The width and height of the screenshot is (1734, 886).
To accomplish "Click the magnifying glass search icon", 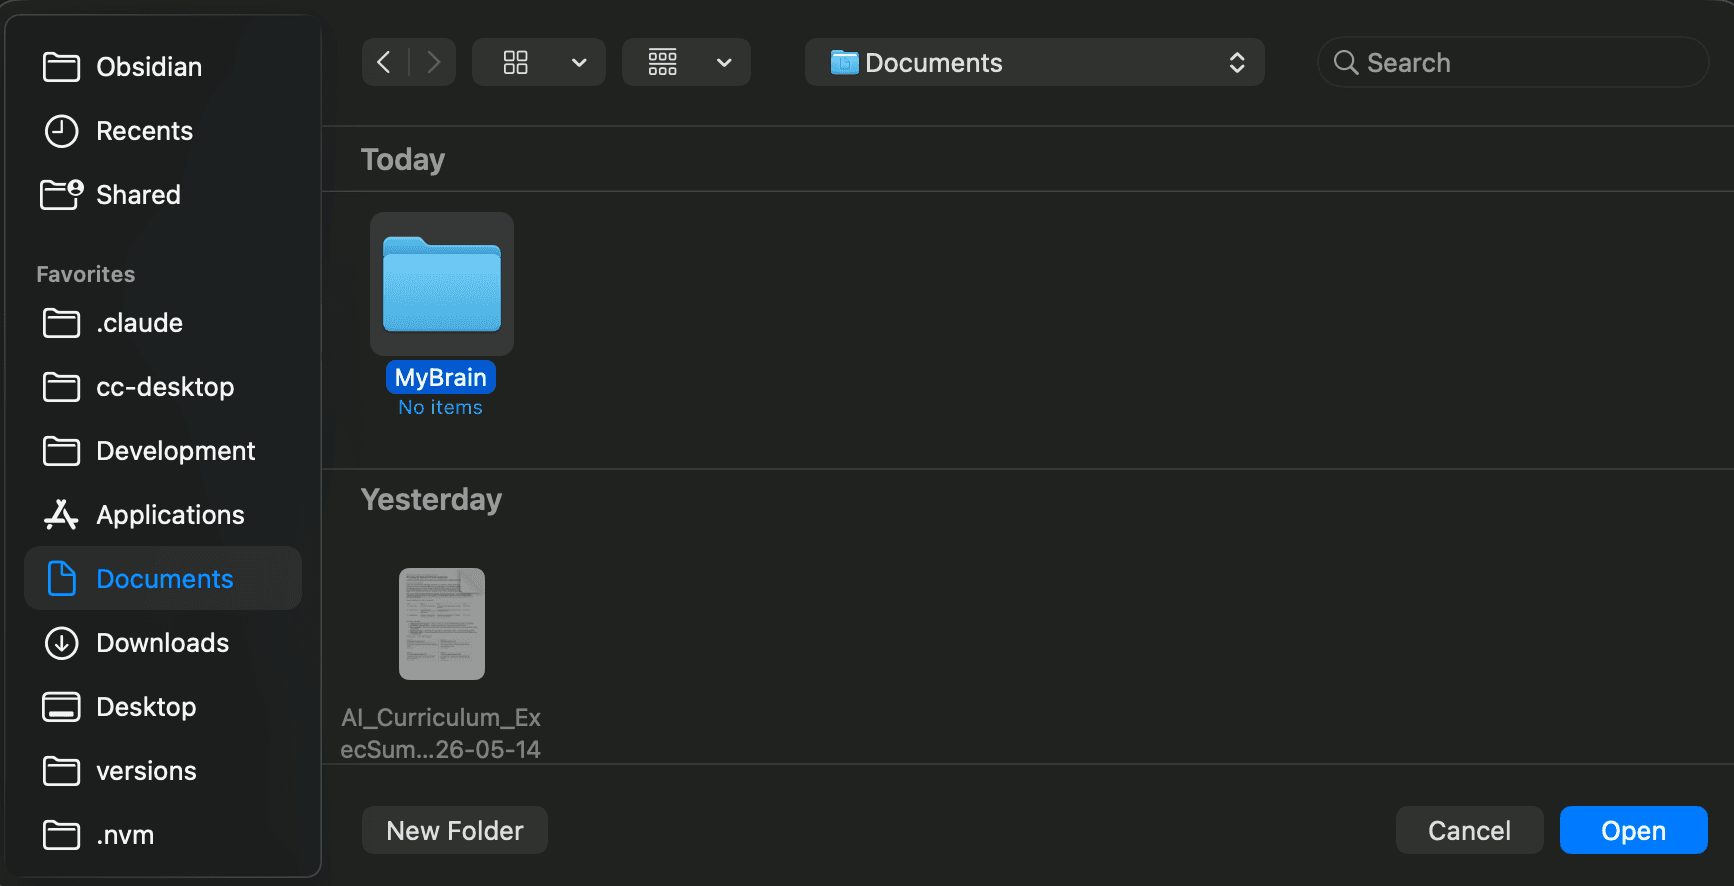I will pos(1346,62).
